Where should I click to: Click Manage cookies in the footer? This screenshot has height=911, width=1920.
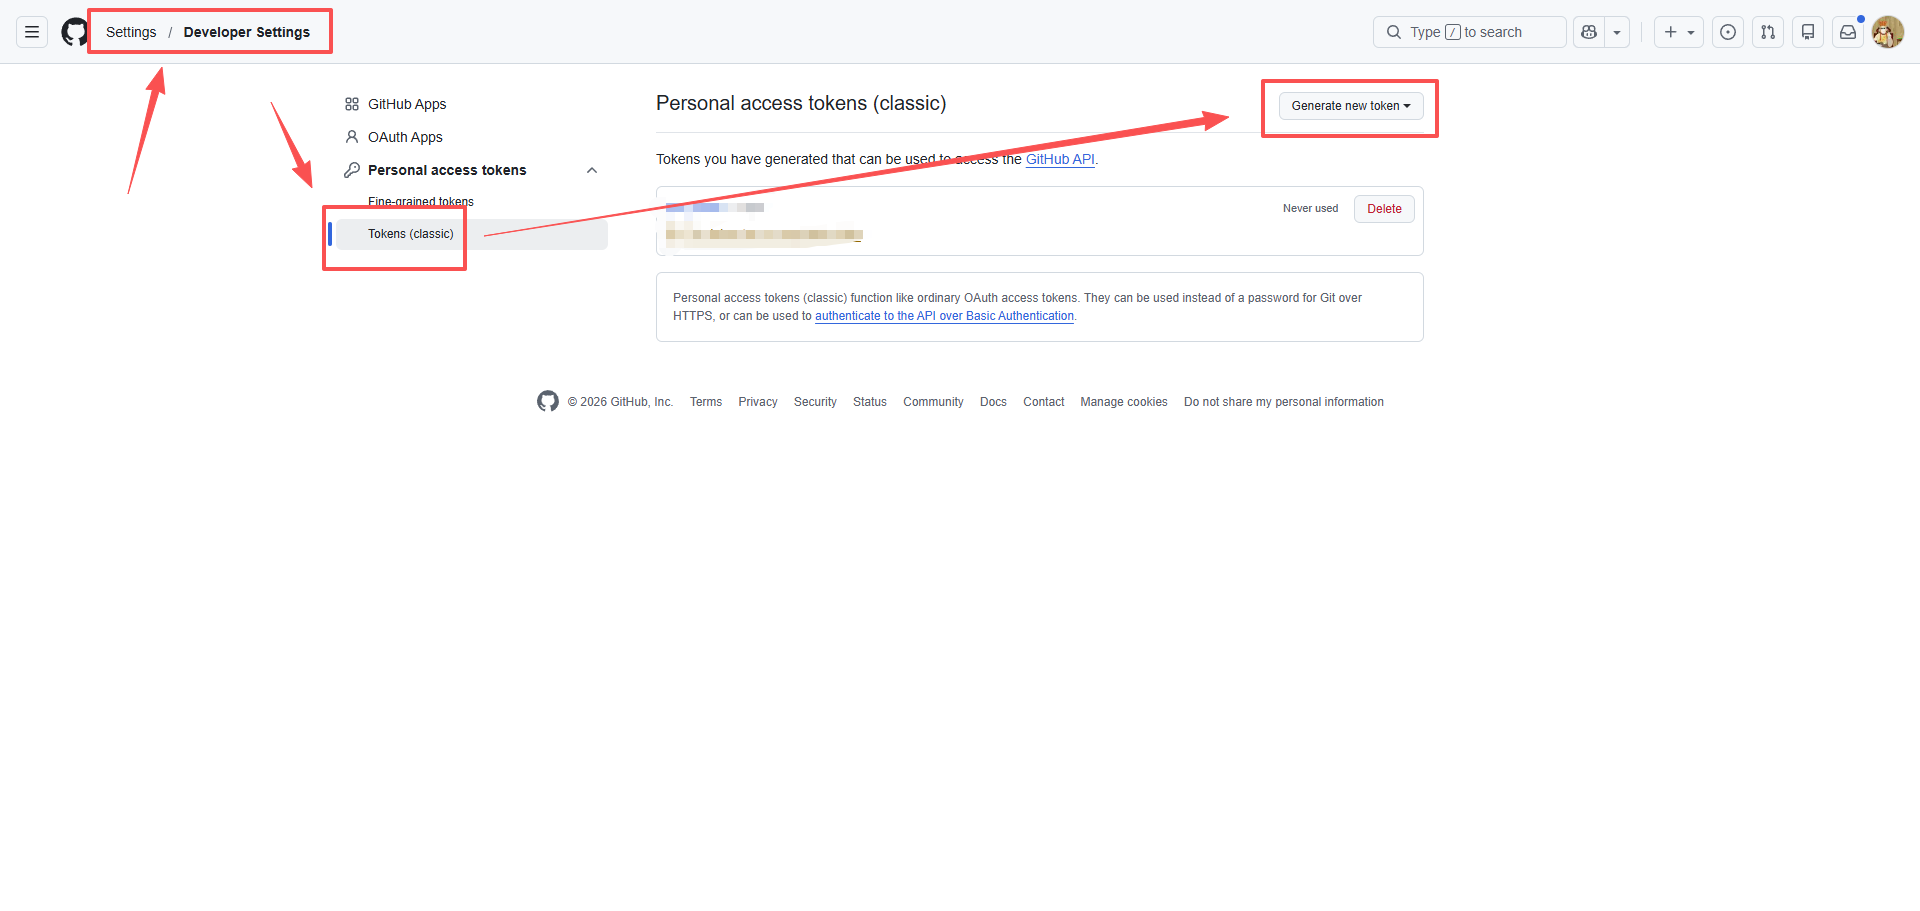(x=1124, y=402)
